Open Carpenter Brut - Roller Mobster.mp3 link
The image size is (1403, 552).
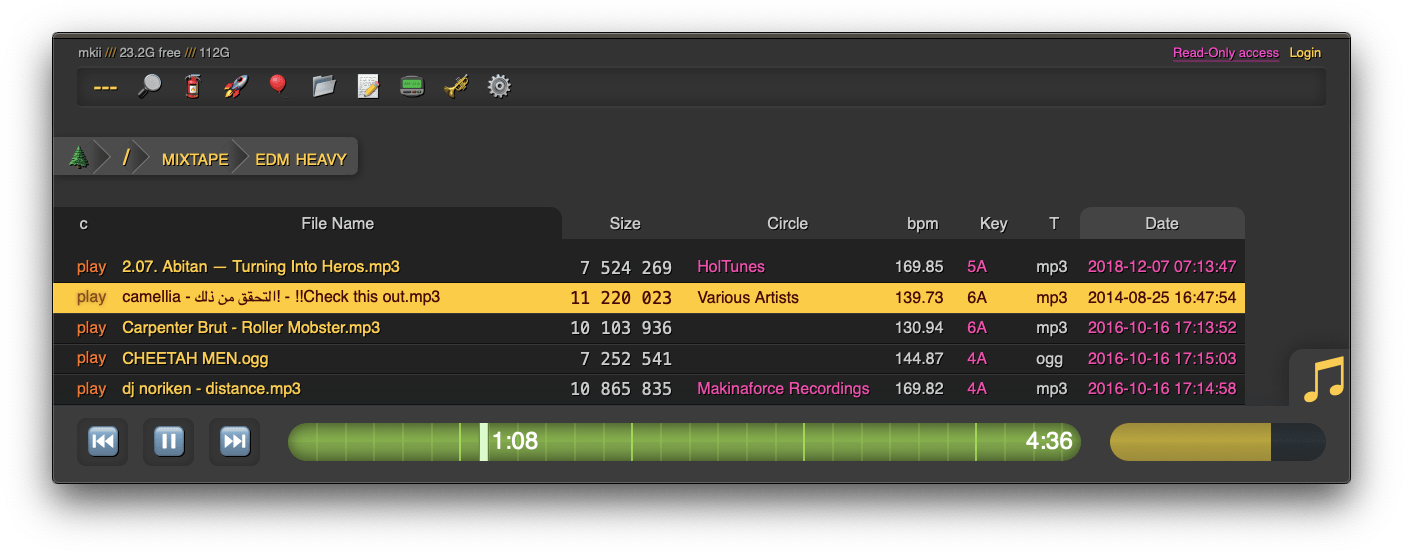pyautogui.click(x=251, y=328)
